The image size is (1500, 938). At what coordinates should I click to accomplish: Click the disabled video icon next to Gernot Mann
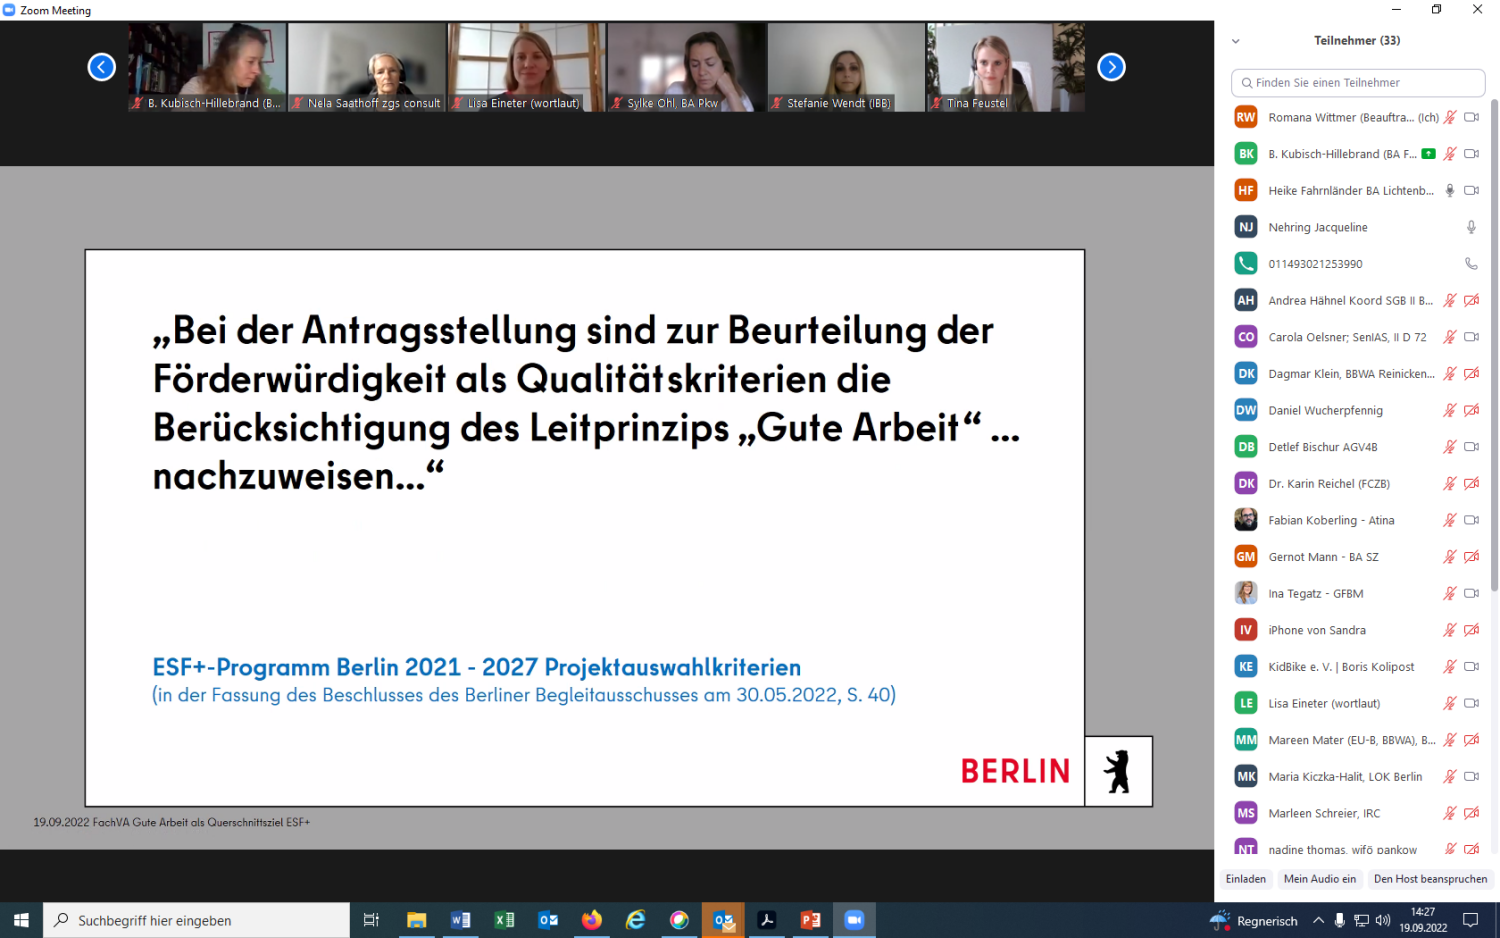1471,556
